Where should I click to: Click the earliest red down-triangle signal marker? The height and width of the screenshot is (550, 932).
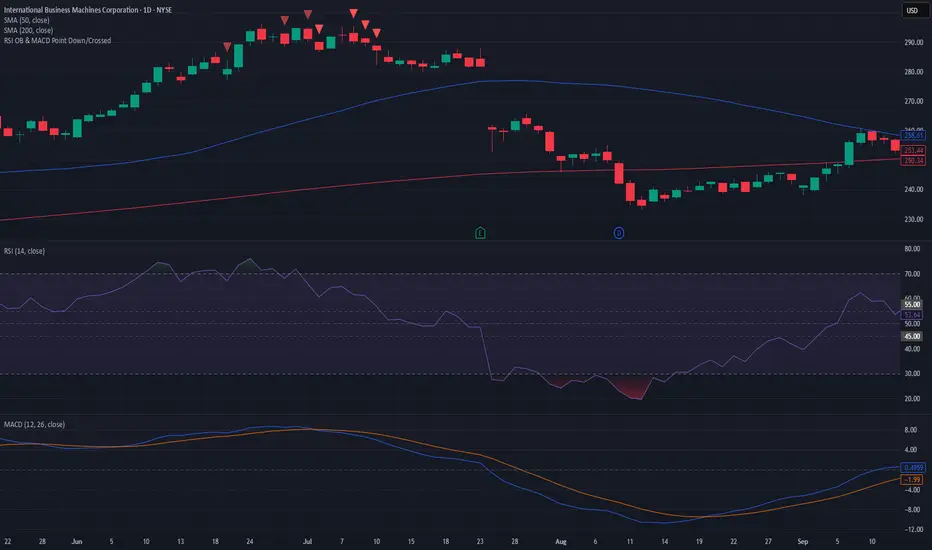pos(227,46)
